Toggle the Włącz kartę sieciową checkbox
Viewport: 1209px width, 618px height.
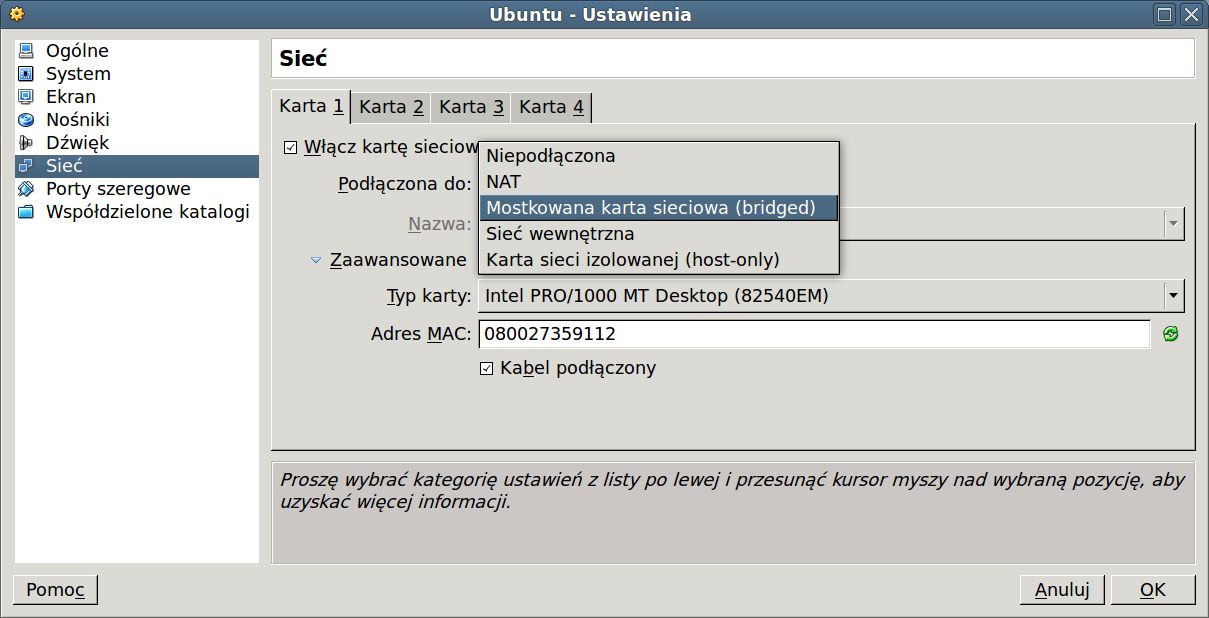pyautogui.click(x=291, y=148)
